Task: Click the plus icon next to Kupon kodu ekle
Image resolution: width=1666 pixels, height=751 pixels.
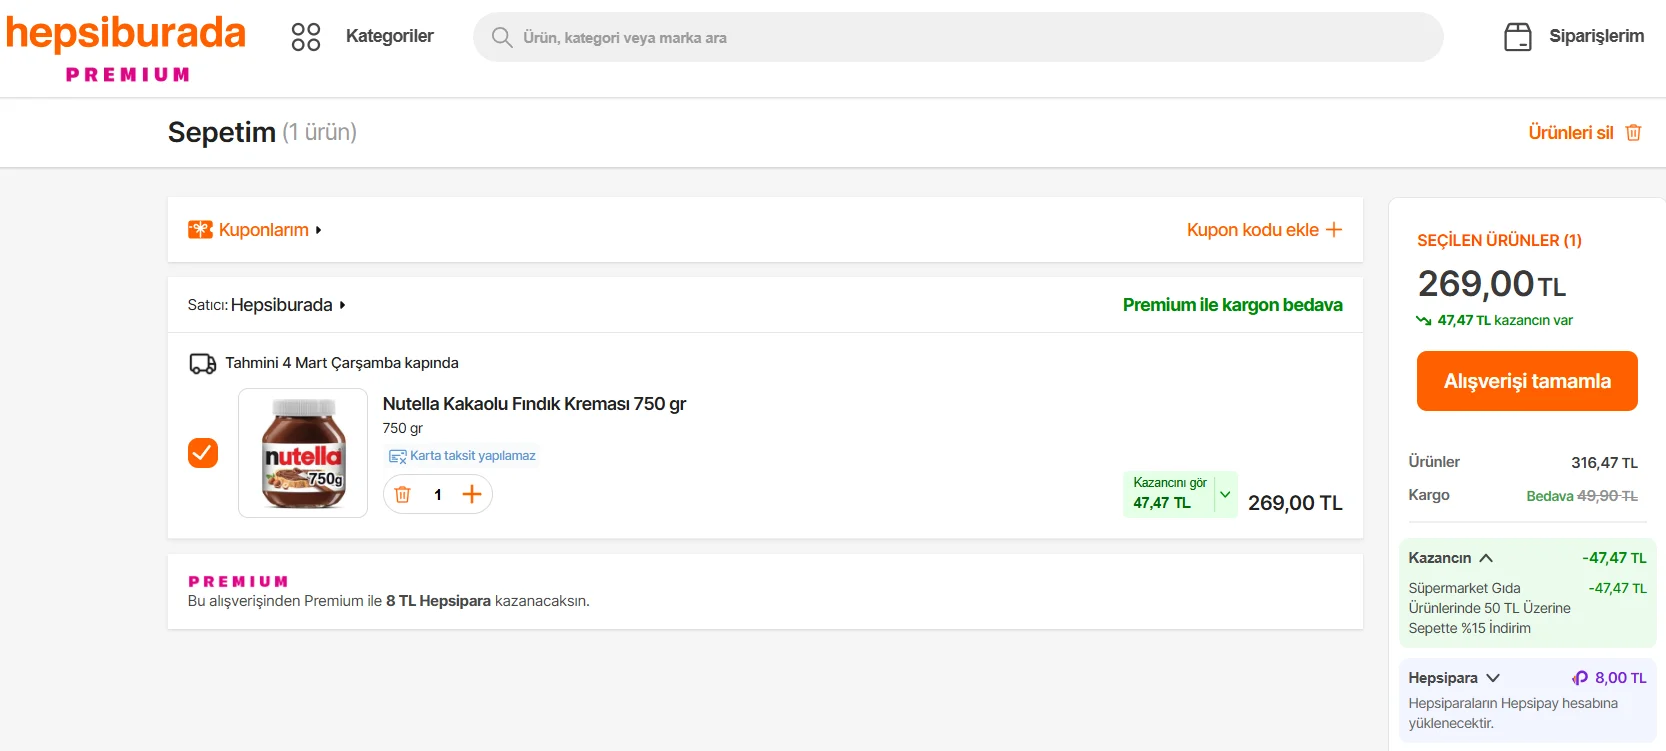Action: pos(1333,230)
